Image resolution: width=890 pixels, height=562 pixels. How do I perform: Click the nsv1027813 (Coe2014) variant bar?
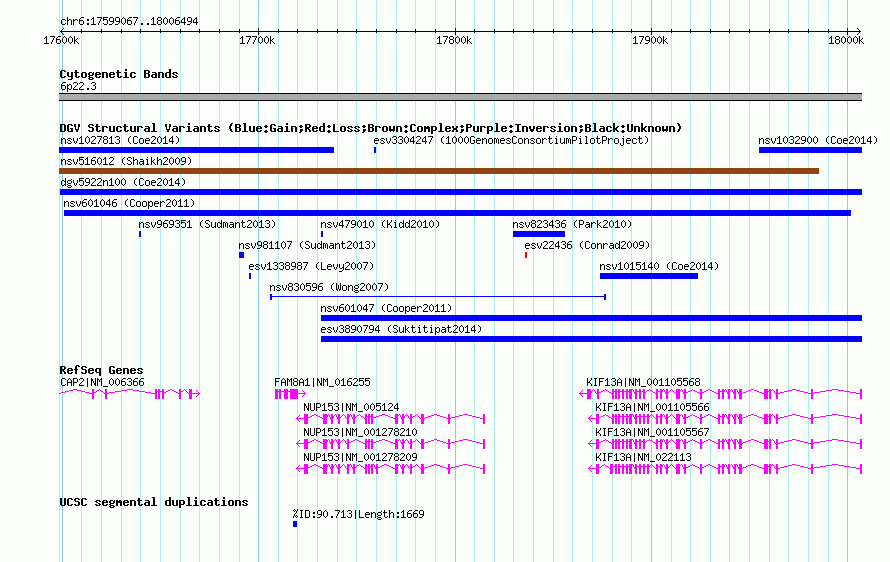[196, 150]
